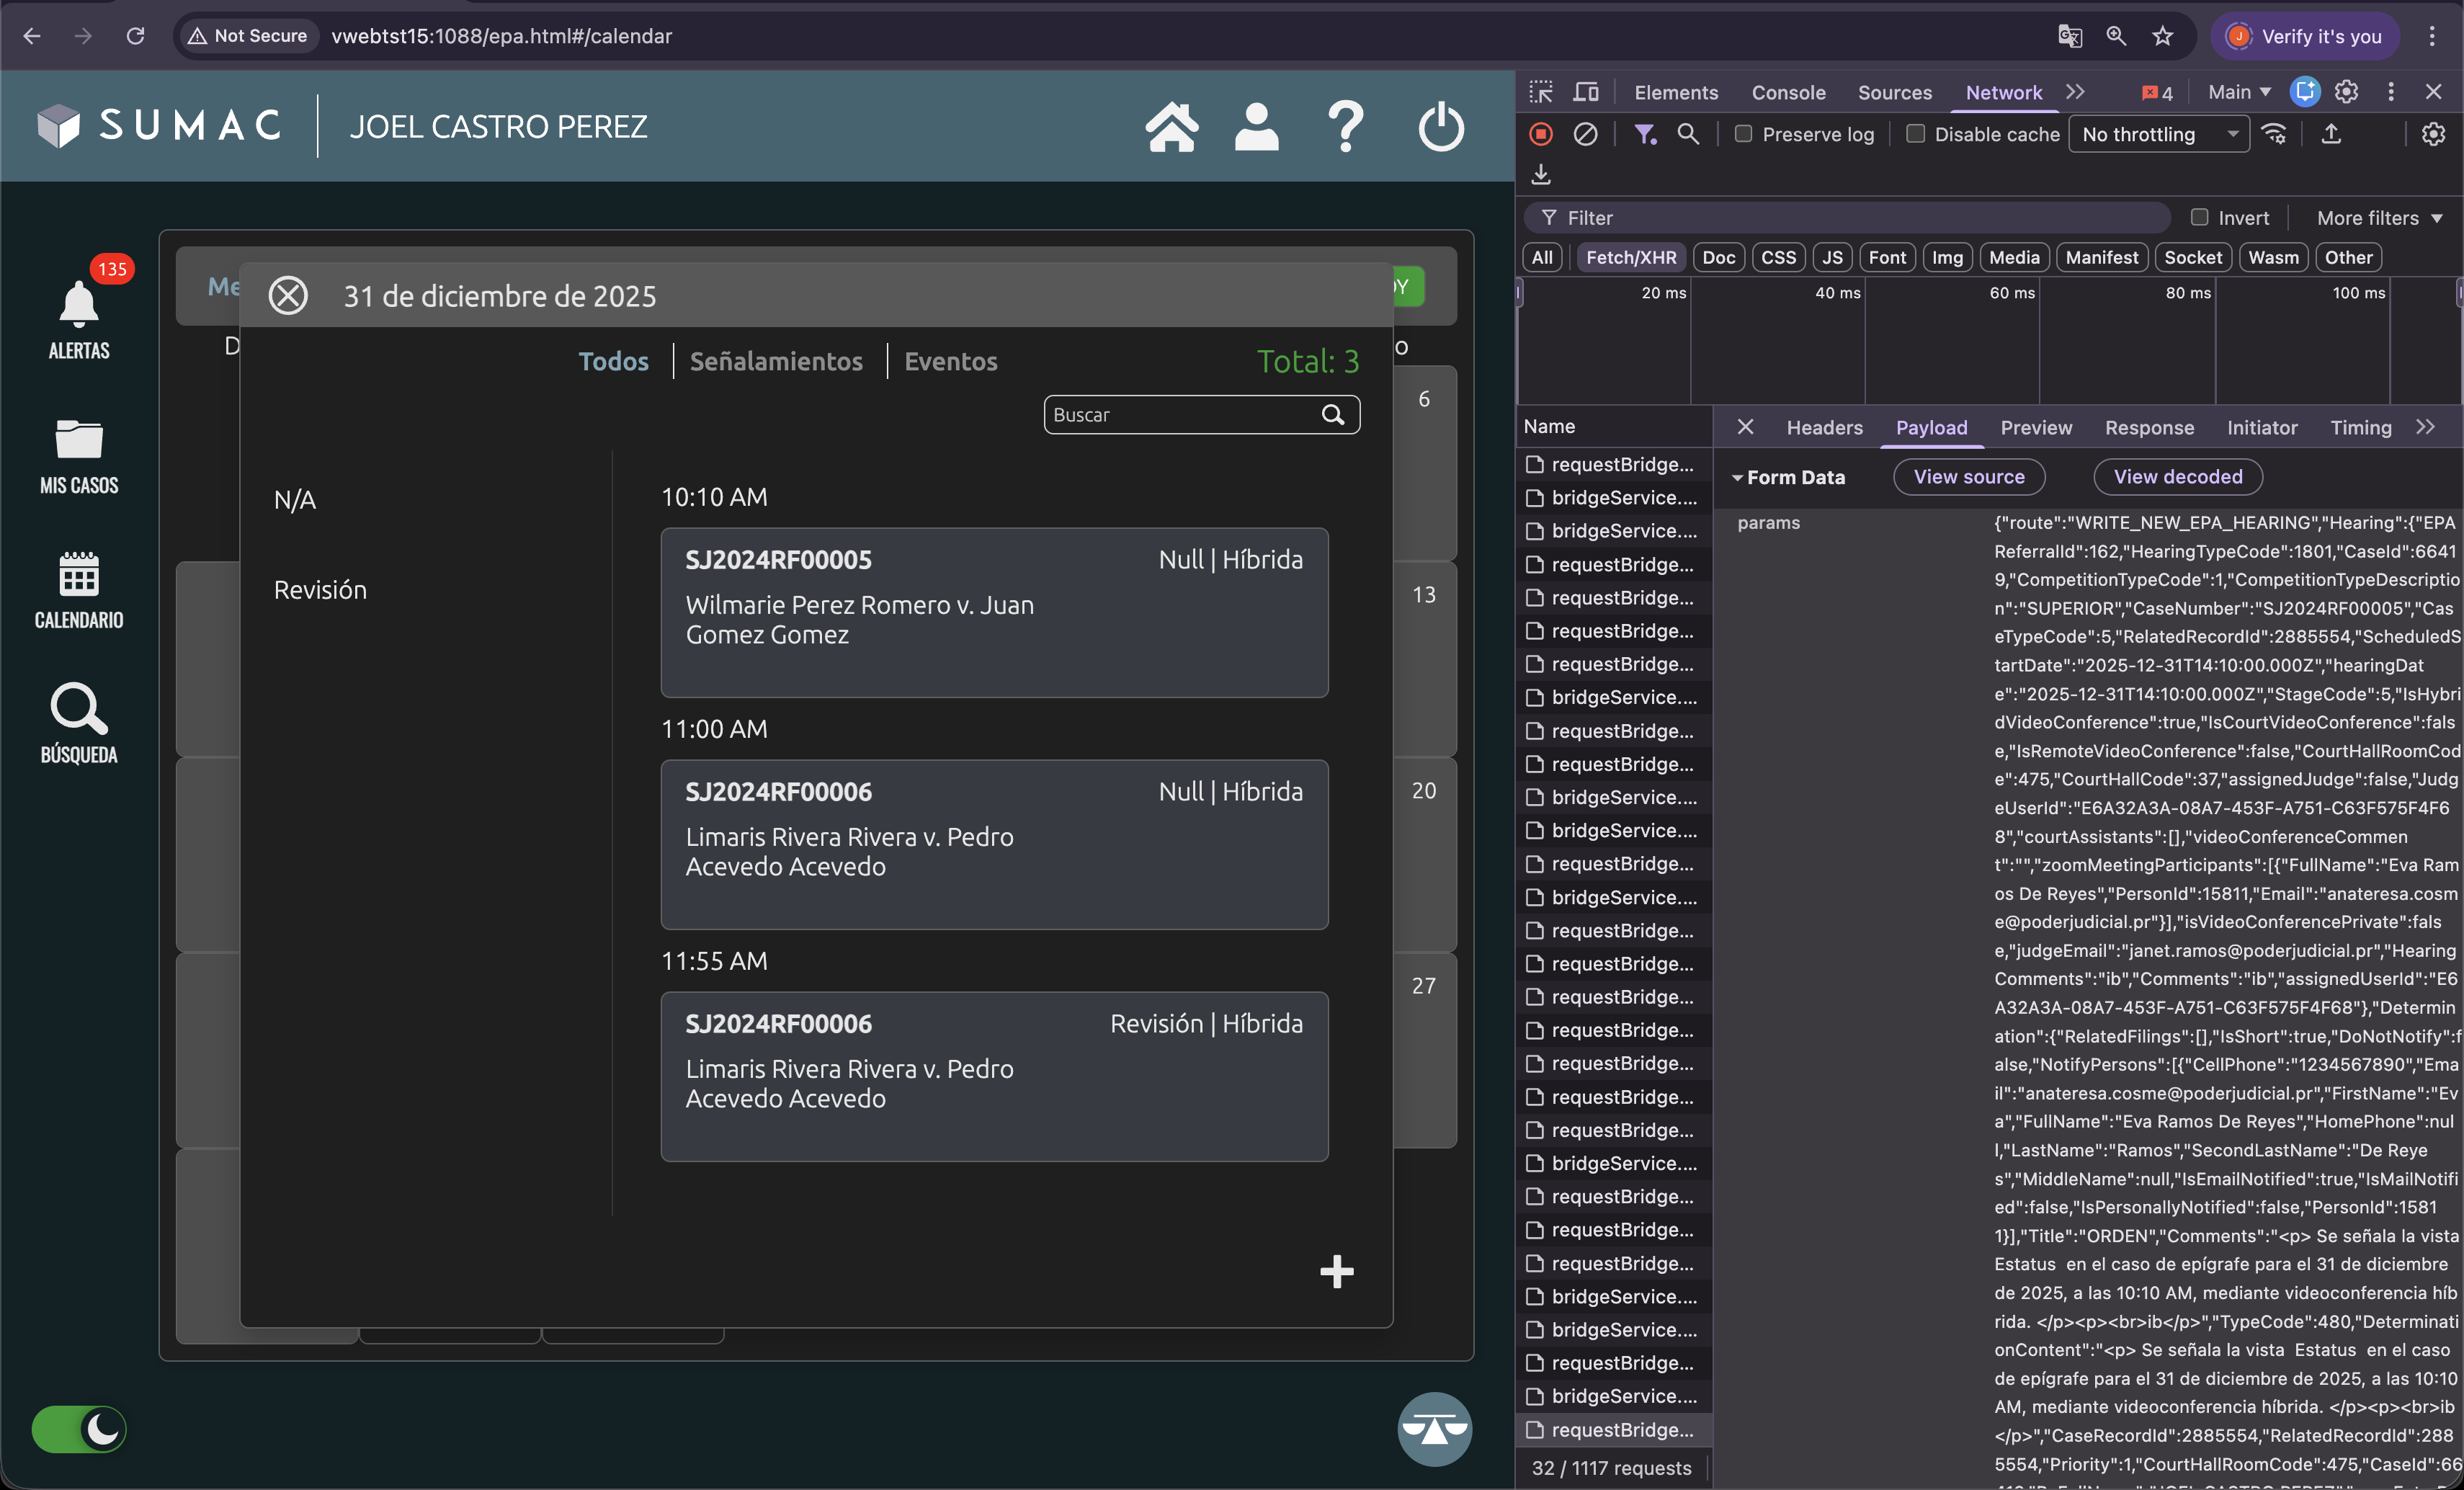This screenshot has height=1490, width=2464.
Task: Click the help question mark icon
Action: click(x=1346, y=127)
